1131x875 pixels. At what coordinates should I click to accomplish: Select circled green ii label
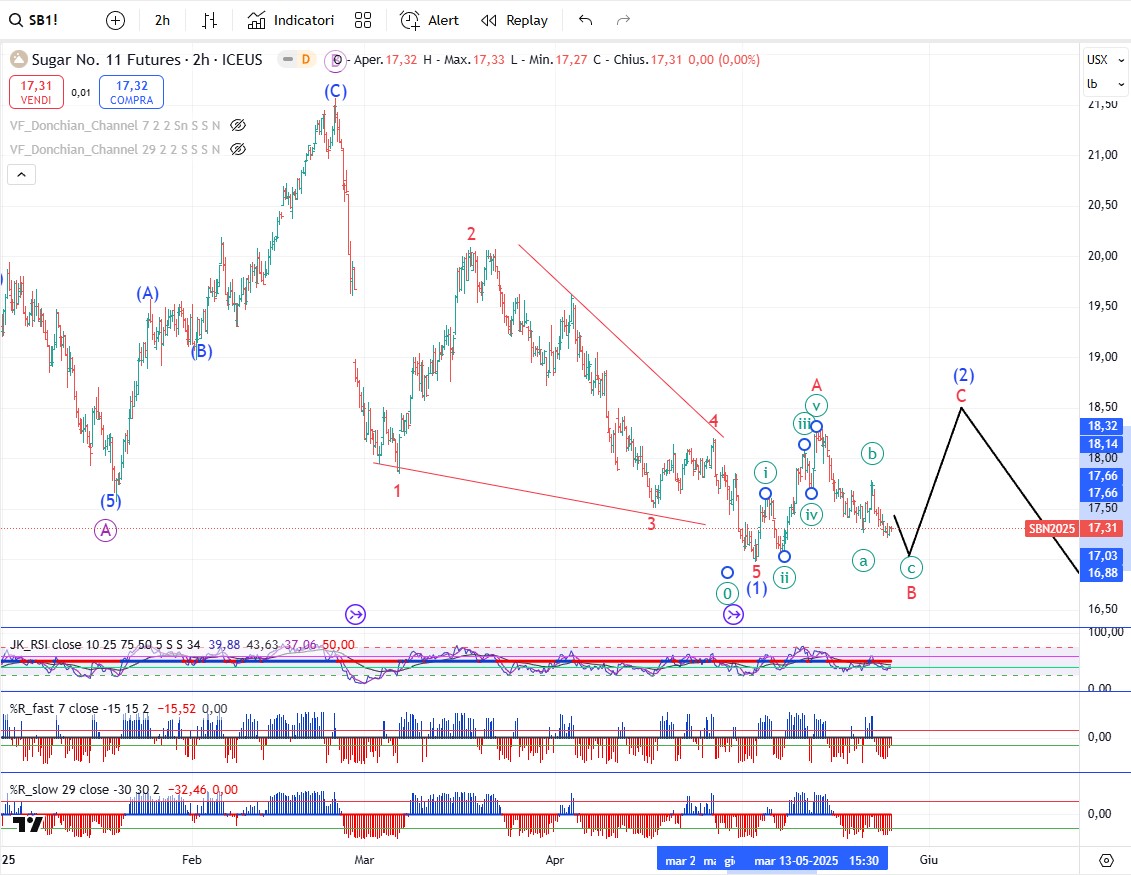tap(784, 578)
